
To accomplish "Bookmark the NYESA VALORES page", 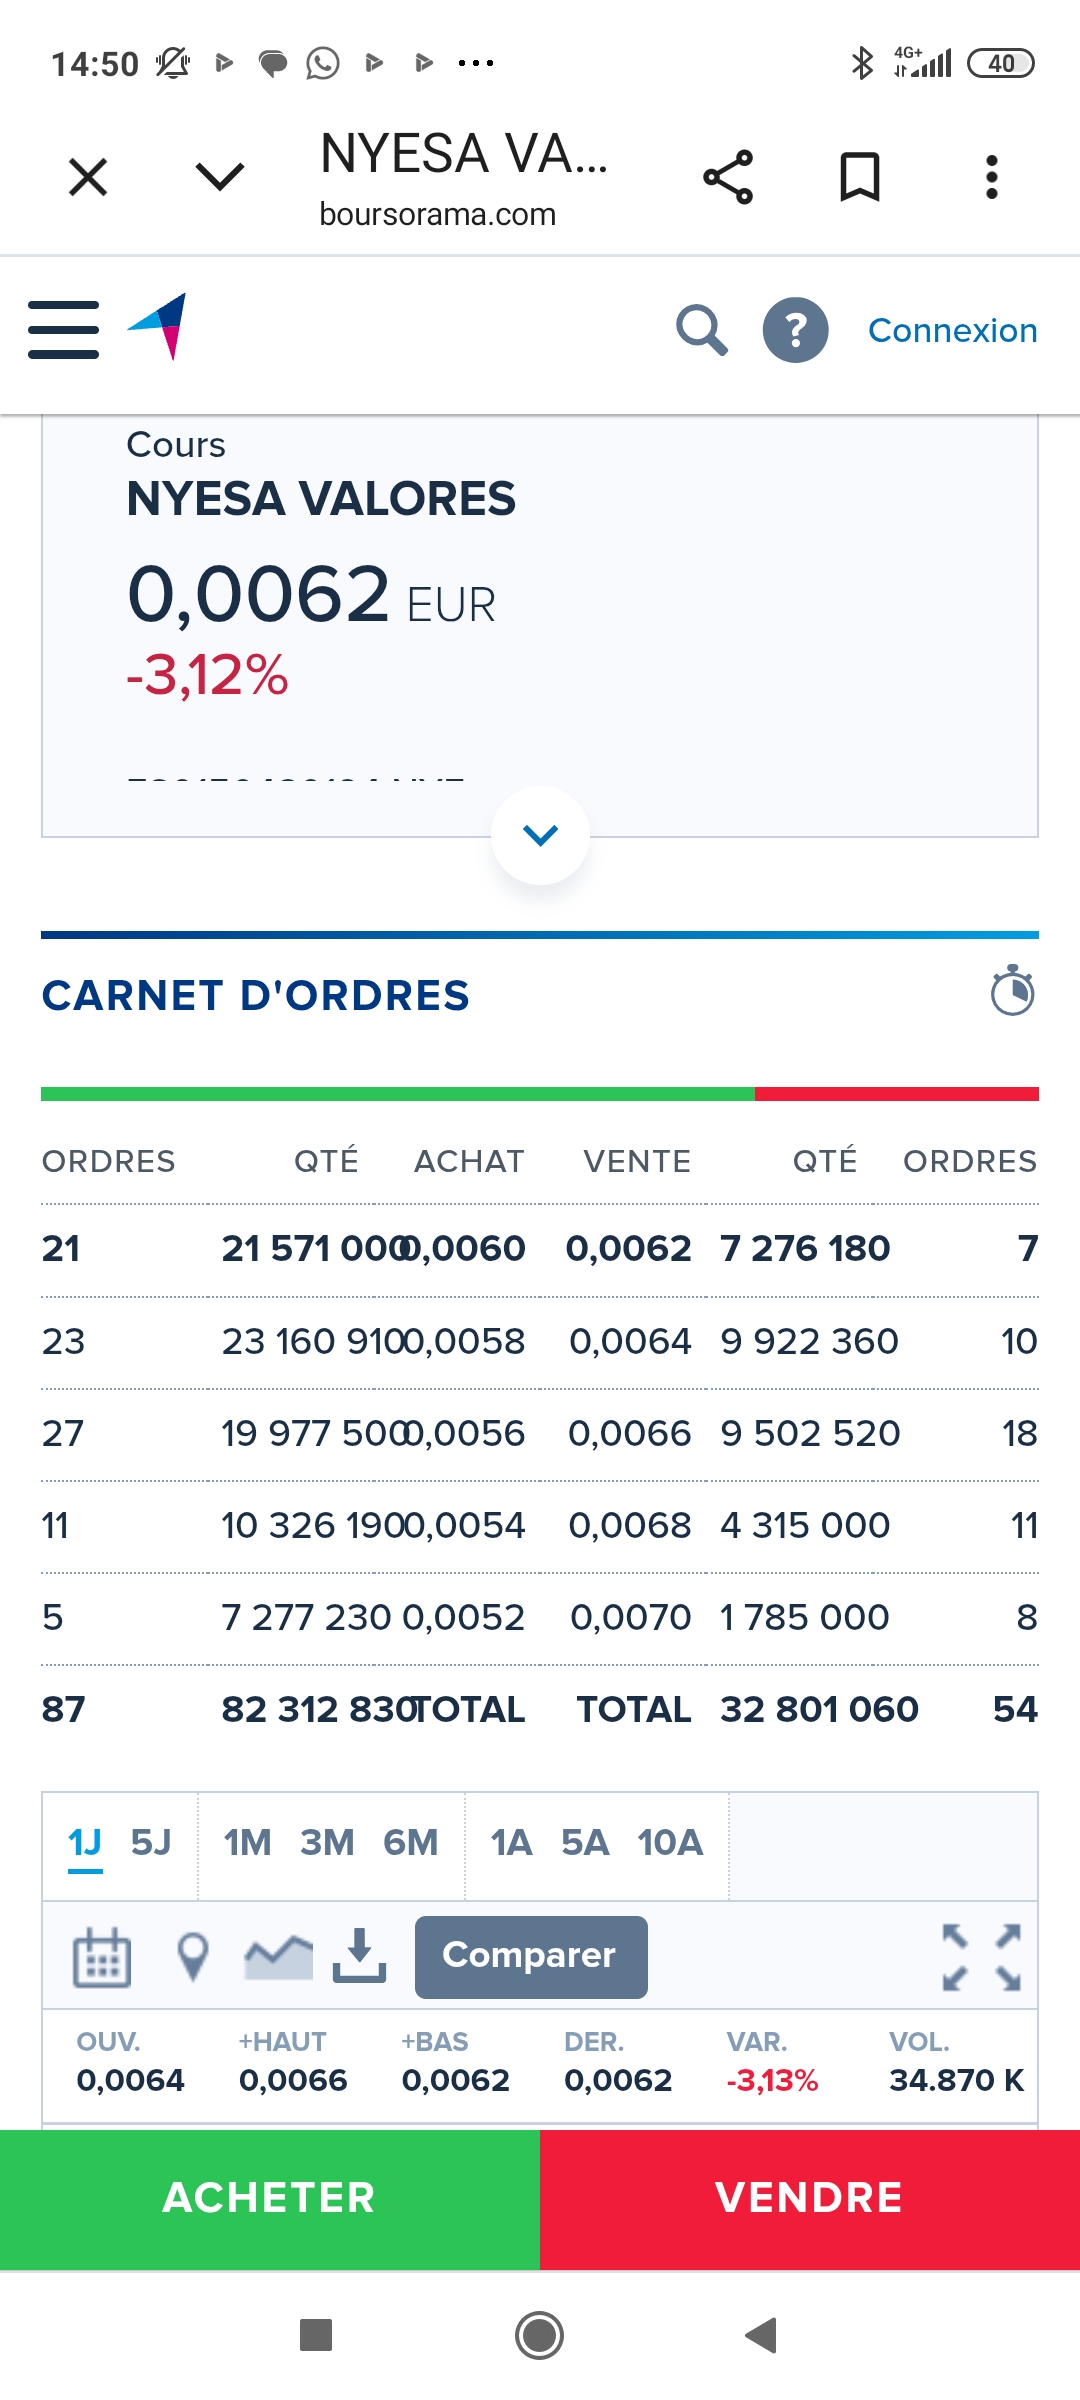I will (859, 178).
